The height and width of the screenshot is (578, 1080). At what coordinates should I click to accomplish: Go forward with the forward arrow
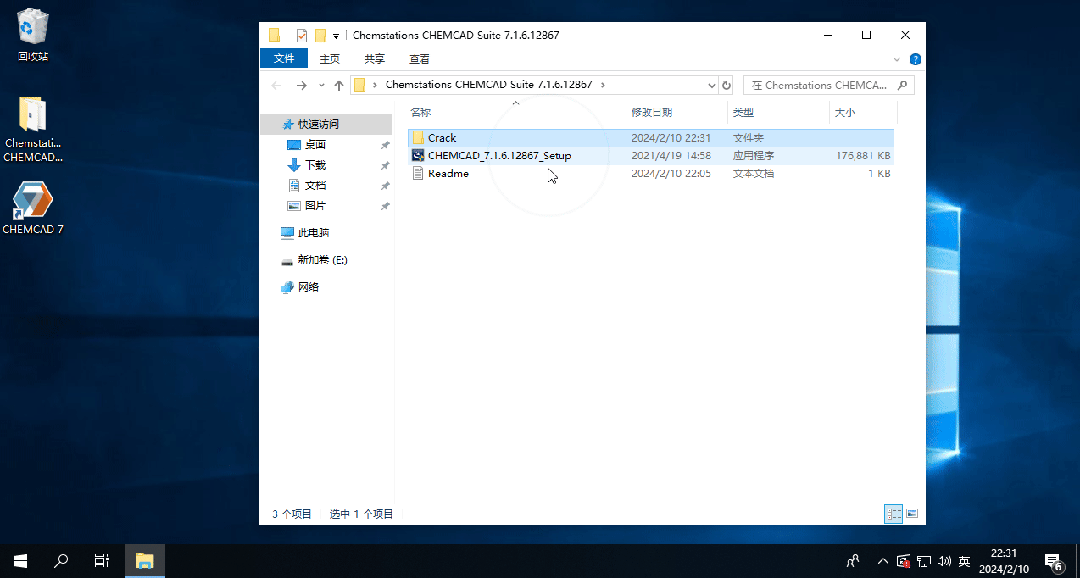coord(301,85)
